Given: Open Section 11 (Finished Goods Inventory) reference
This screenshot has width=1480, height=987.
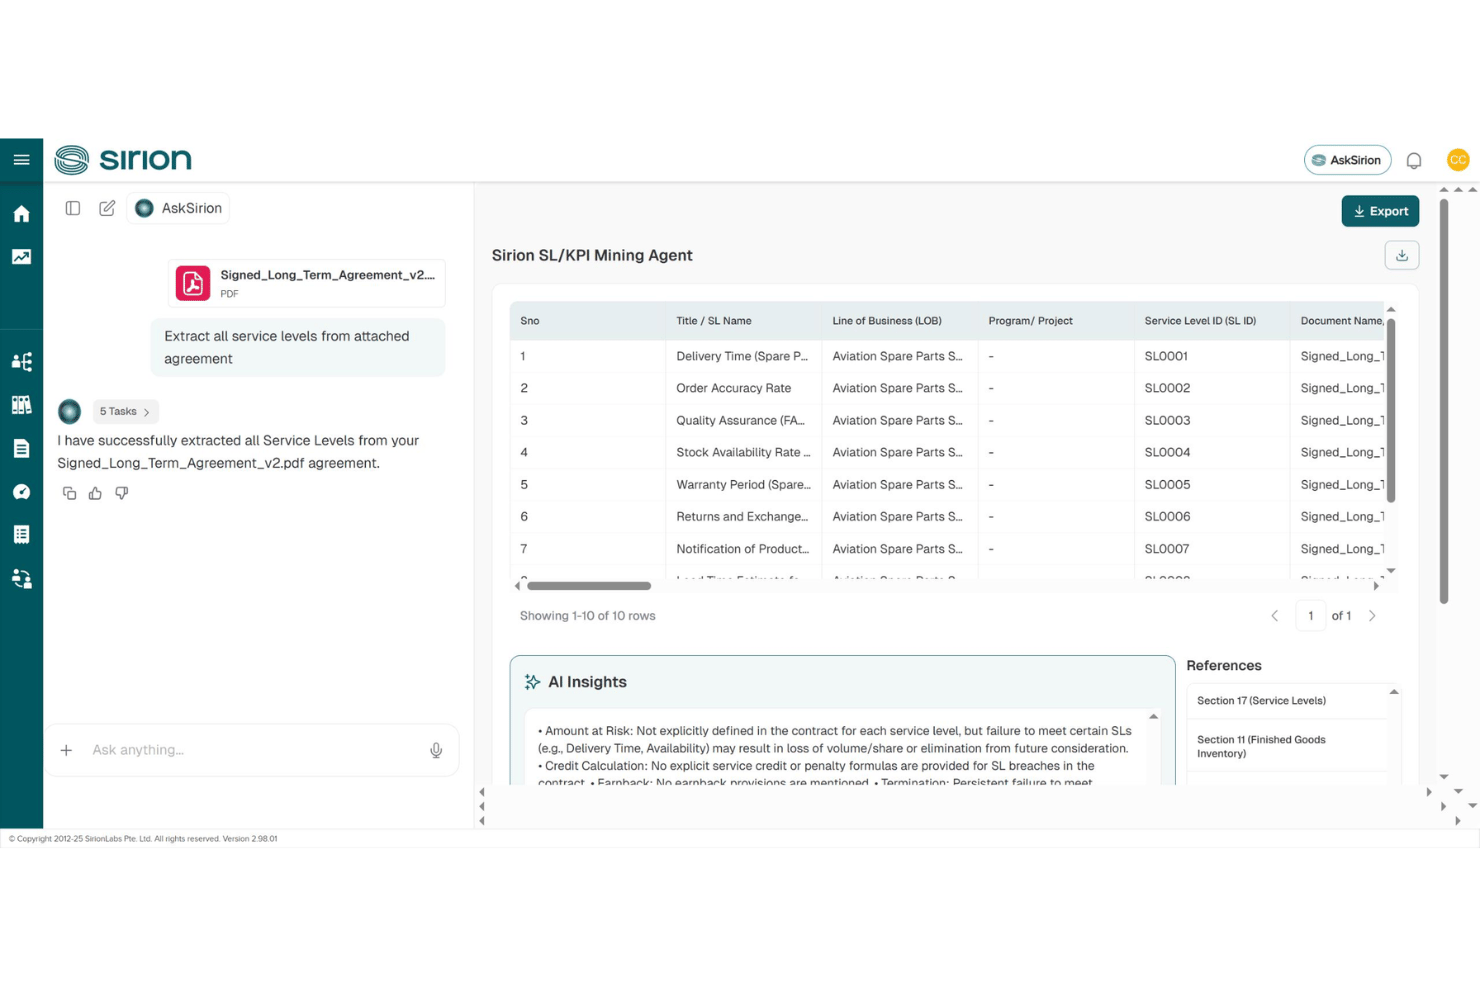Looking at the screenshot, I should [1262, 747].
